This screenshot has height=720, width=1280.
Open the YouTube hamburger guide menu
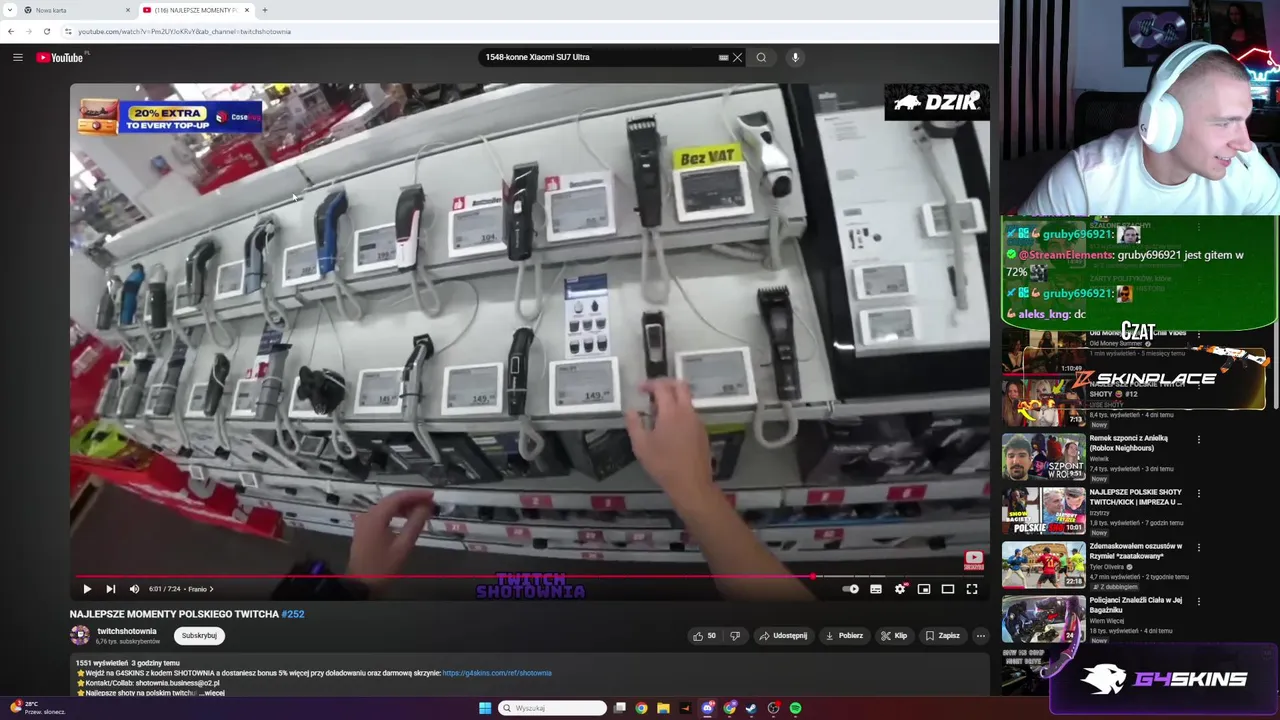click(x=17, y=57)
